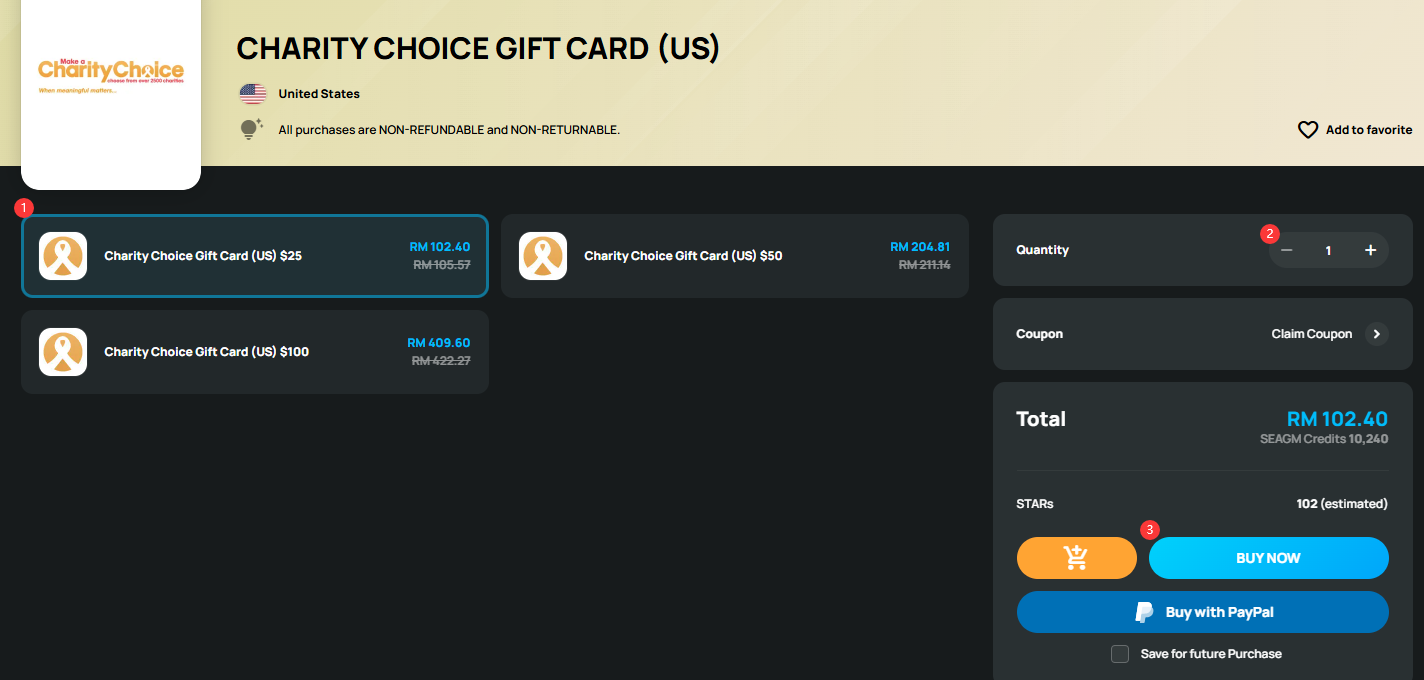Click the minus quantity icon
This screenshot has height=680, width=1424.
pyautogui.click(x=1287, y=250)
